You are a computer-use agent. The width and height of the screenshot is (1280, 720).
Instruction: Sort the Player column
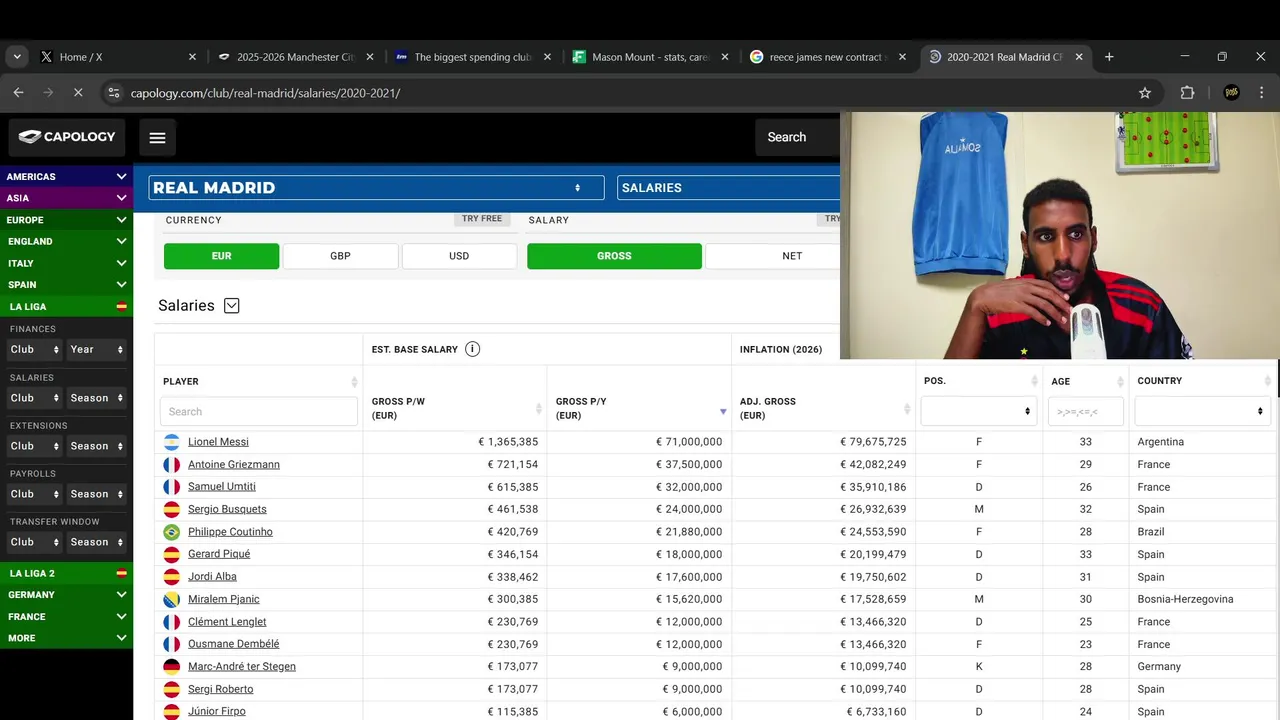pyautogui.click(x=354, y=382)
